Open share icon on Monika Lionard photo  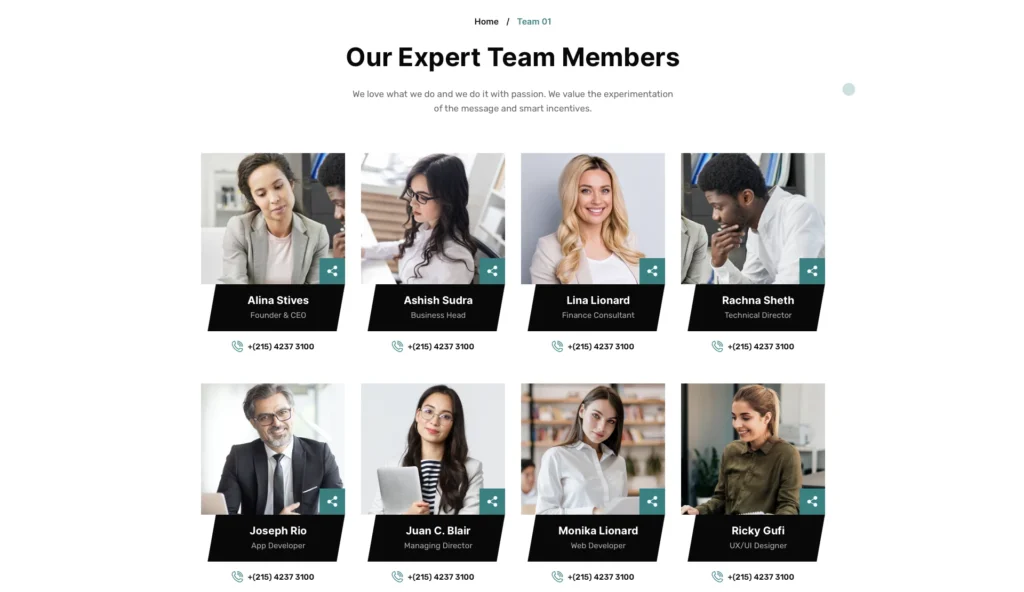tap(652, 501)
